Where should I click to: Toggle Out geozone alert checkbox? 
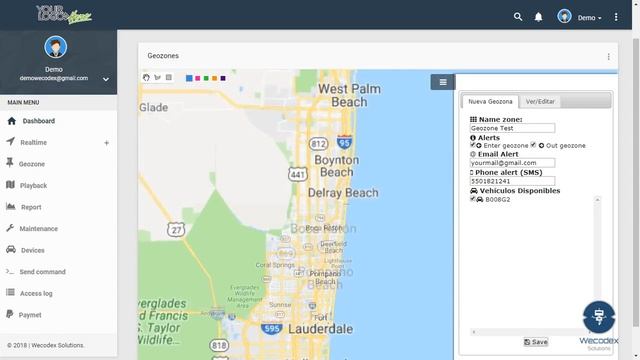click(x=533, y=145)
